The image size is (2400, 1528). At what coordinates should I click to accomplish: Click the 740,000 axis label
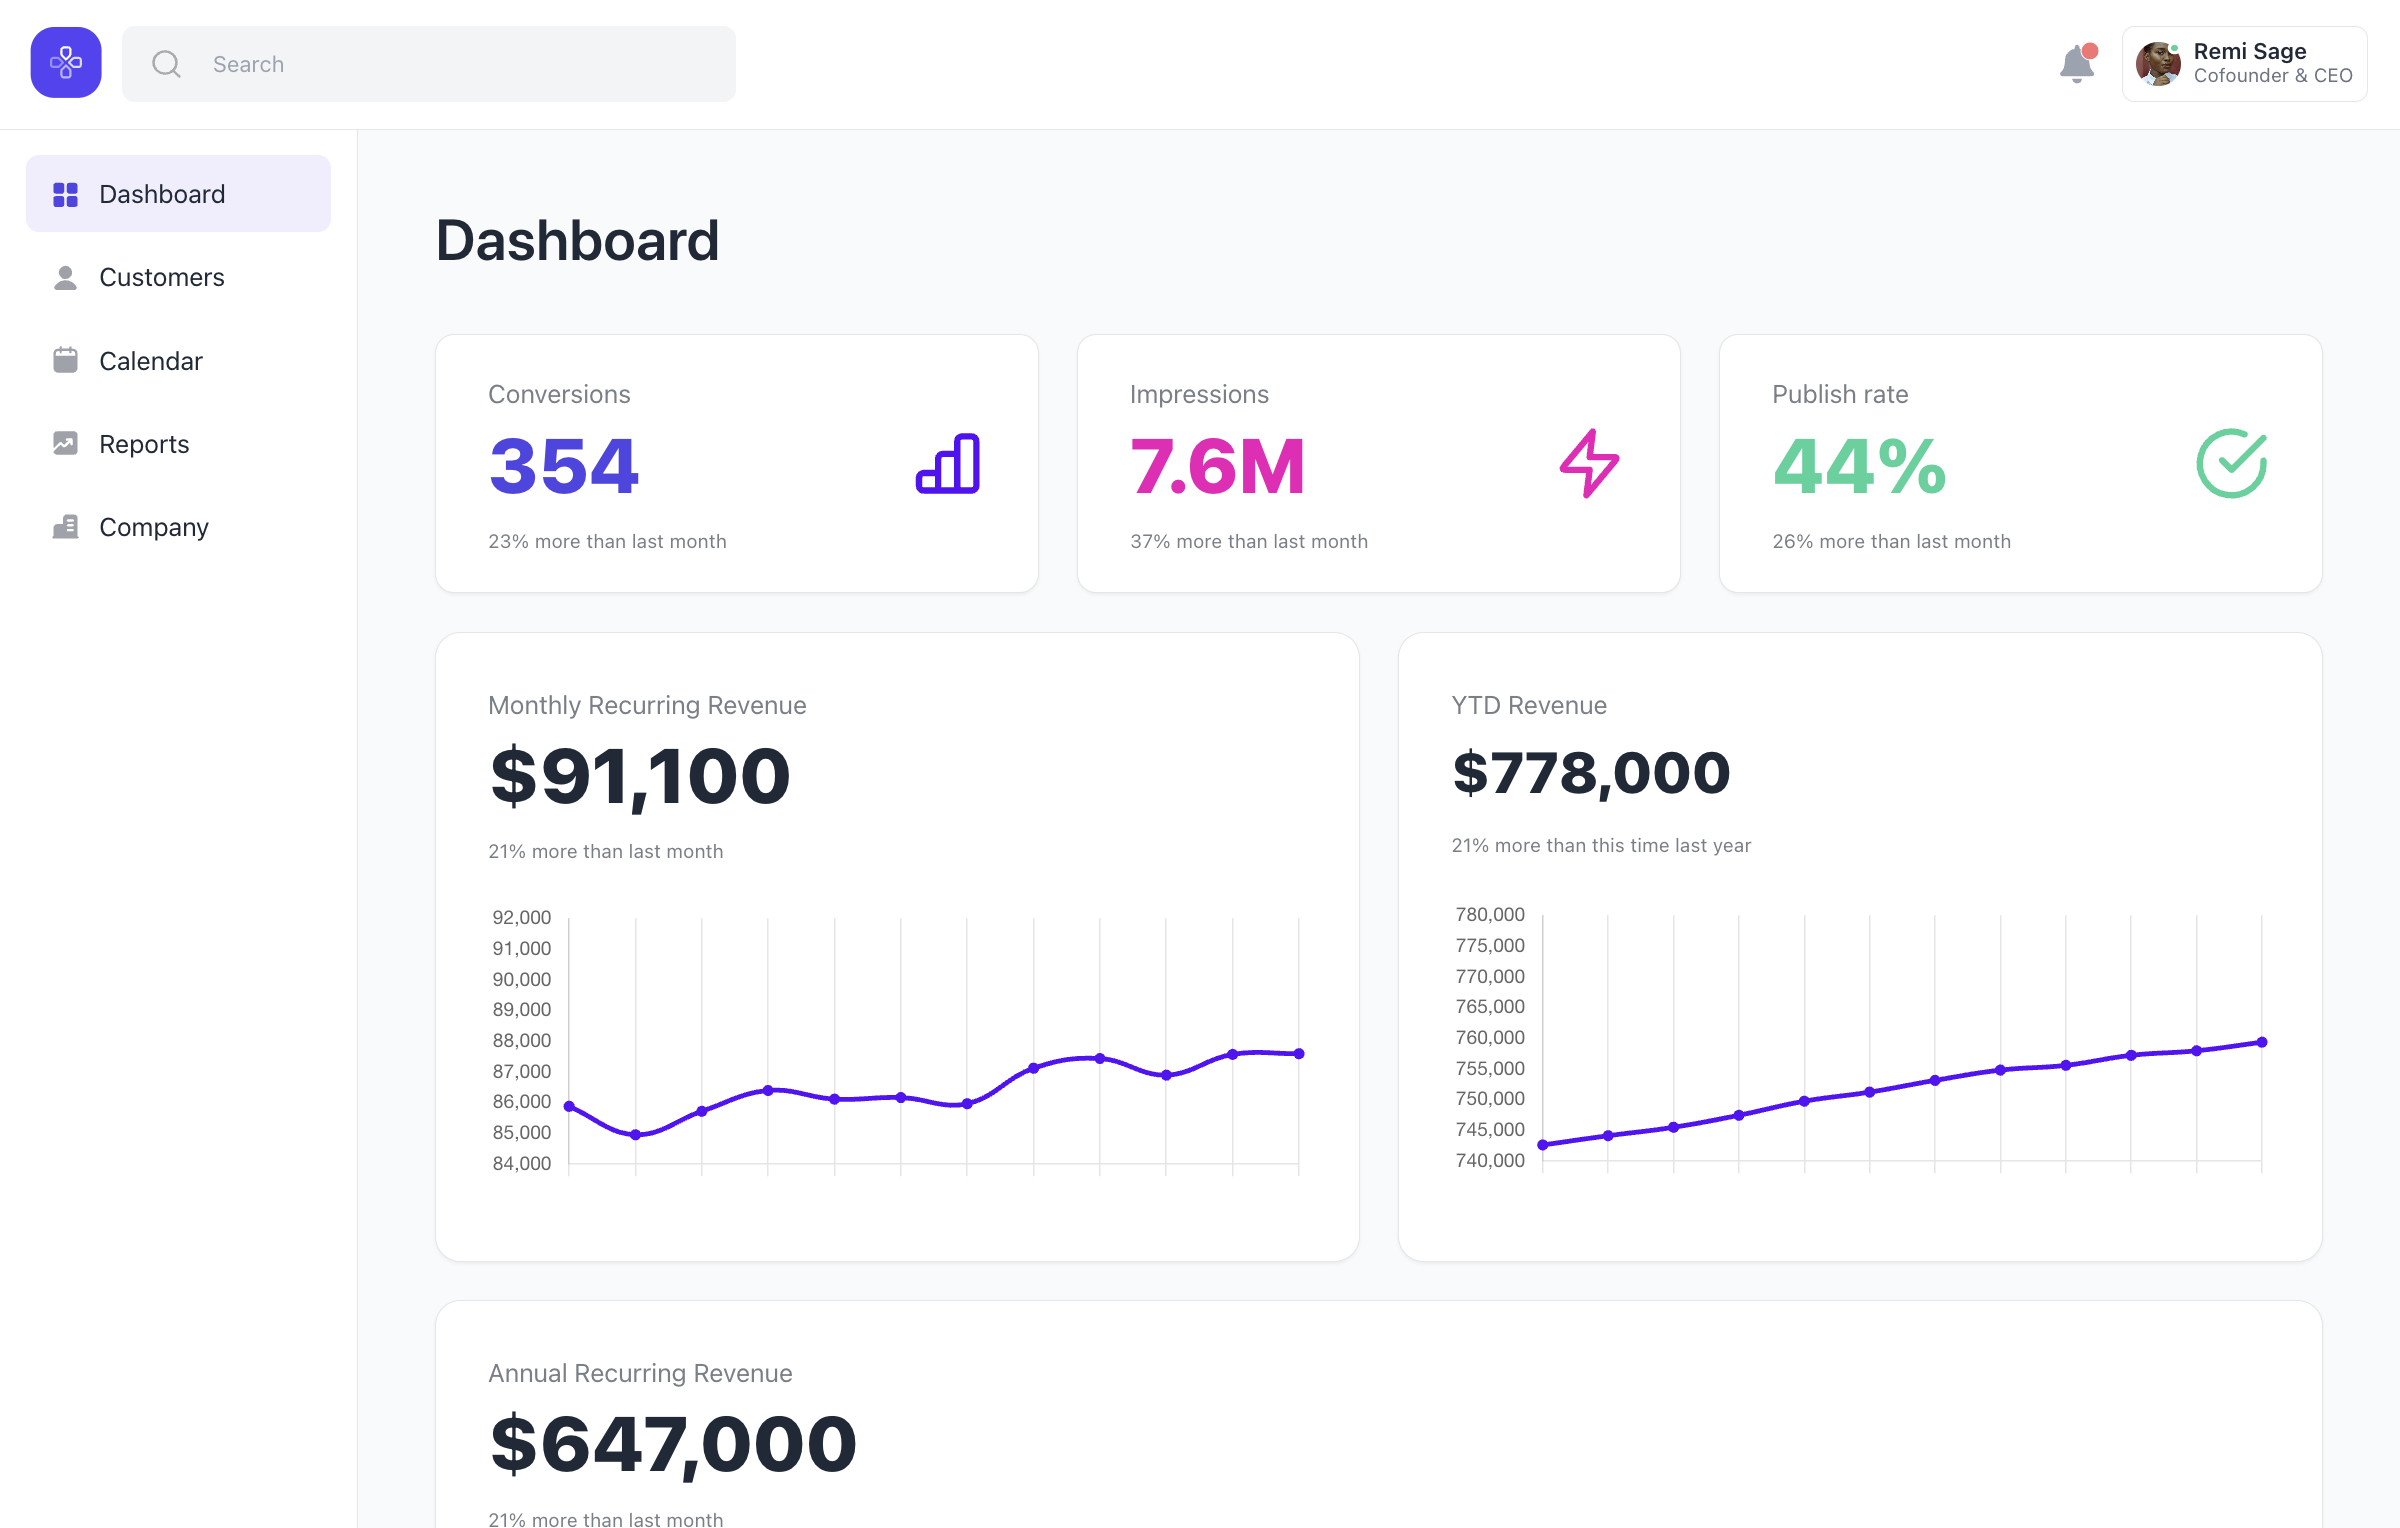tap(1490, 1160)
